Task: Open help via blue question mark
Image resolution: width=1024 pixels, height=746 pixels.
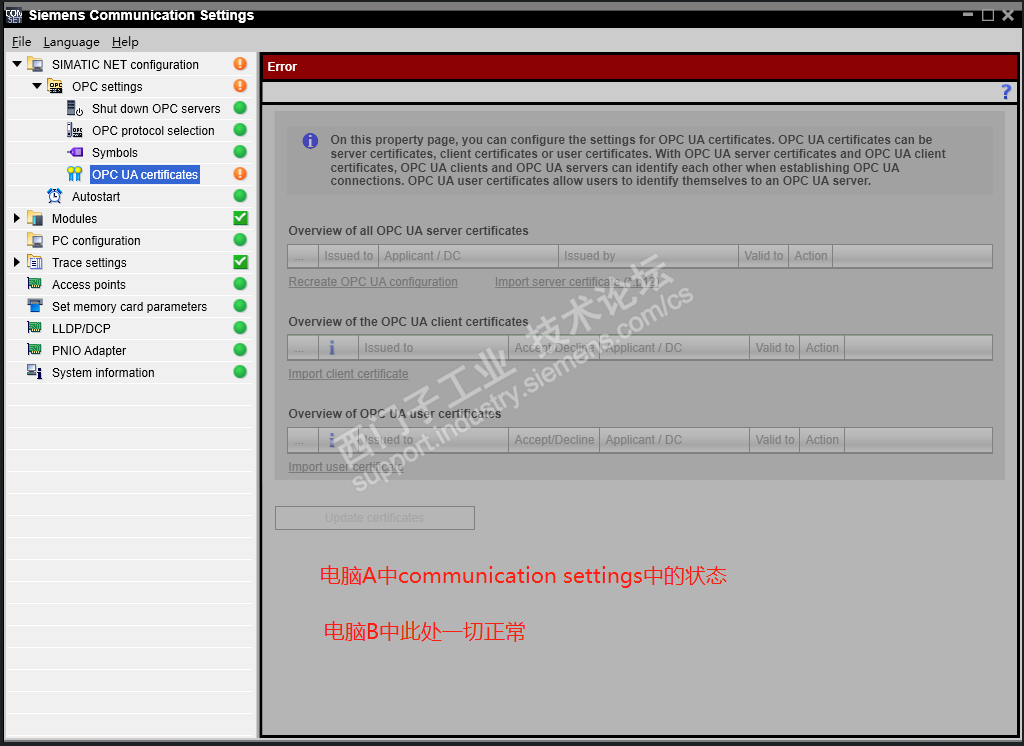Action: [x=1006, y=92]
